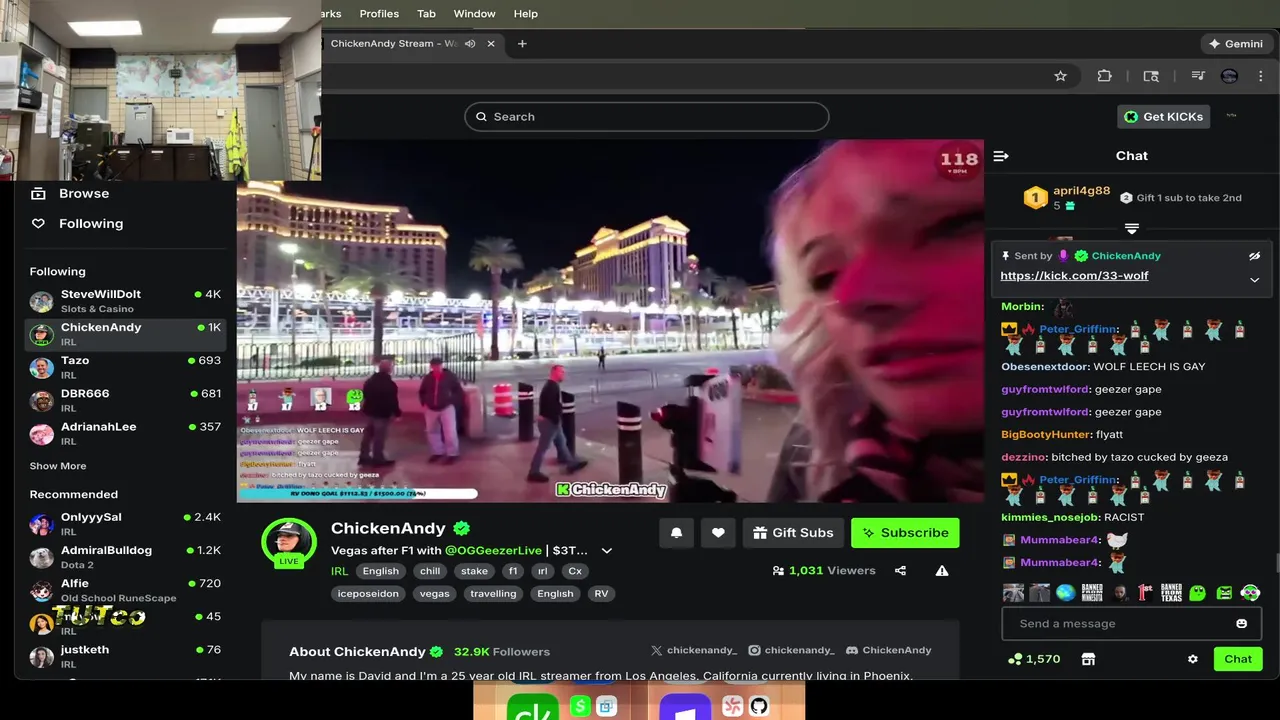This screenshot has height=720, width=1280.
Task: Open the Tab menu
Action: point(426,14)
